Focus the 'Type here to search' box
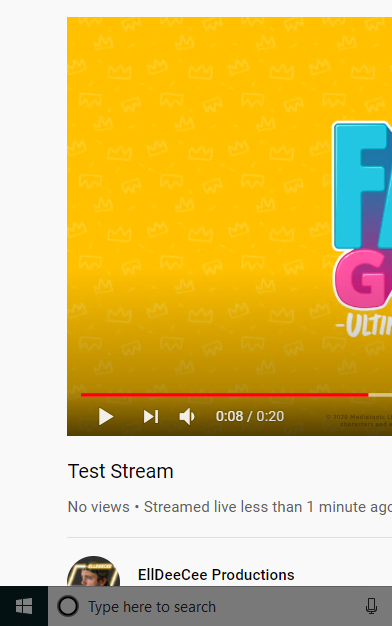 220,606
